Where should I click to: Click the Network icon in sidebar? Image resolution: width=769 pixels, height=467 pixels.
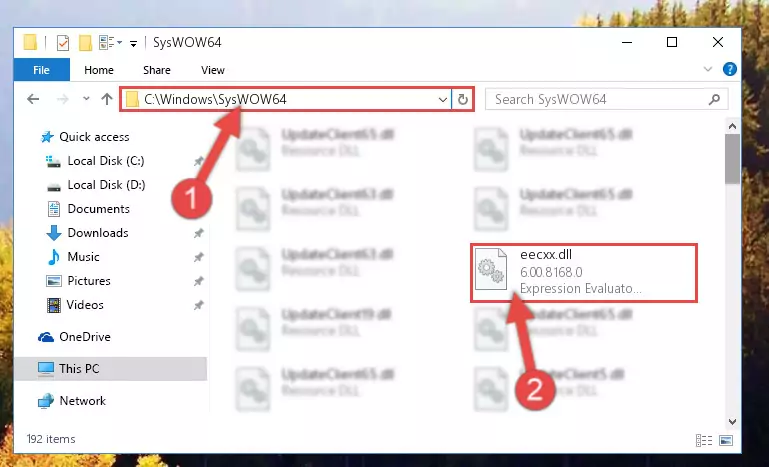pyautogui.click(x=46, y=401)
